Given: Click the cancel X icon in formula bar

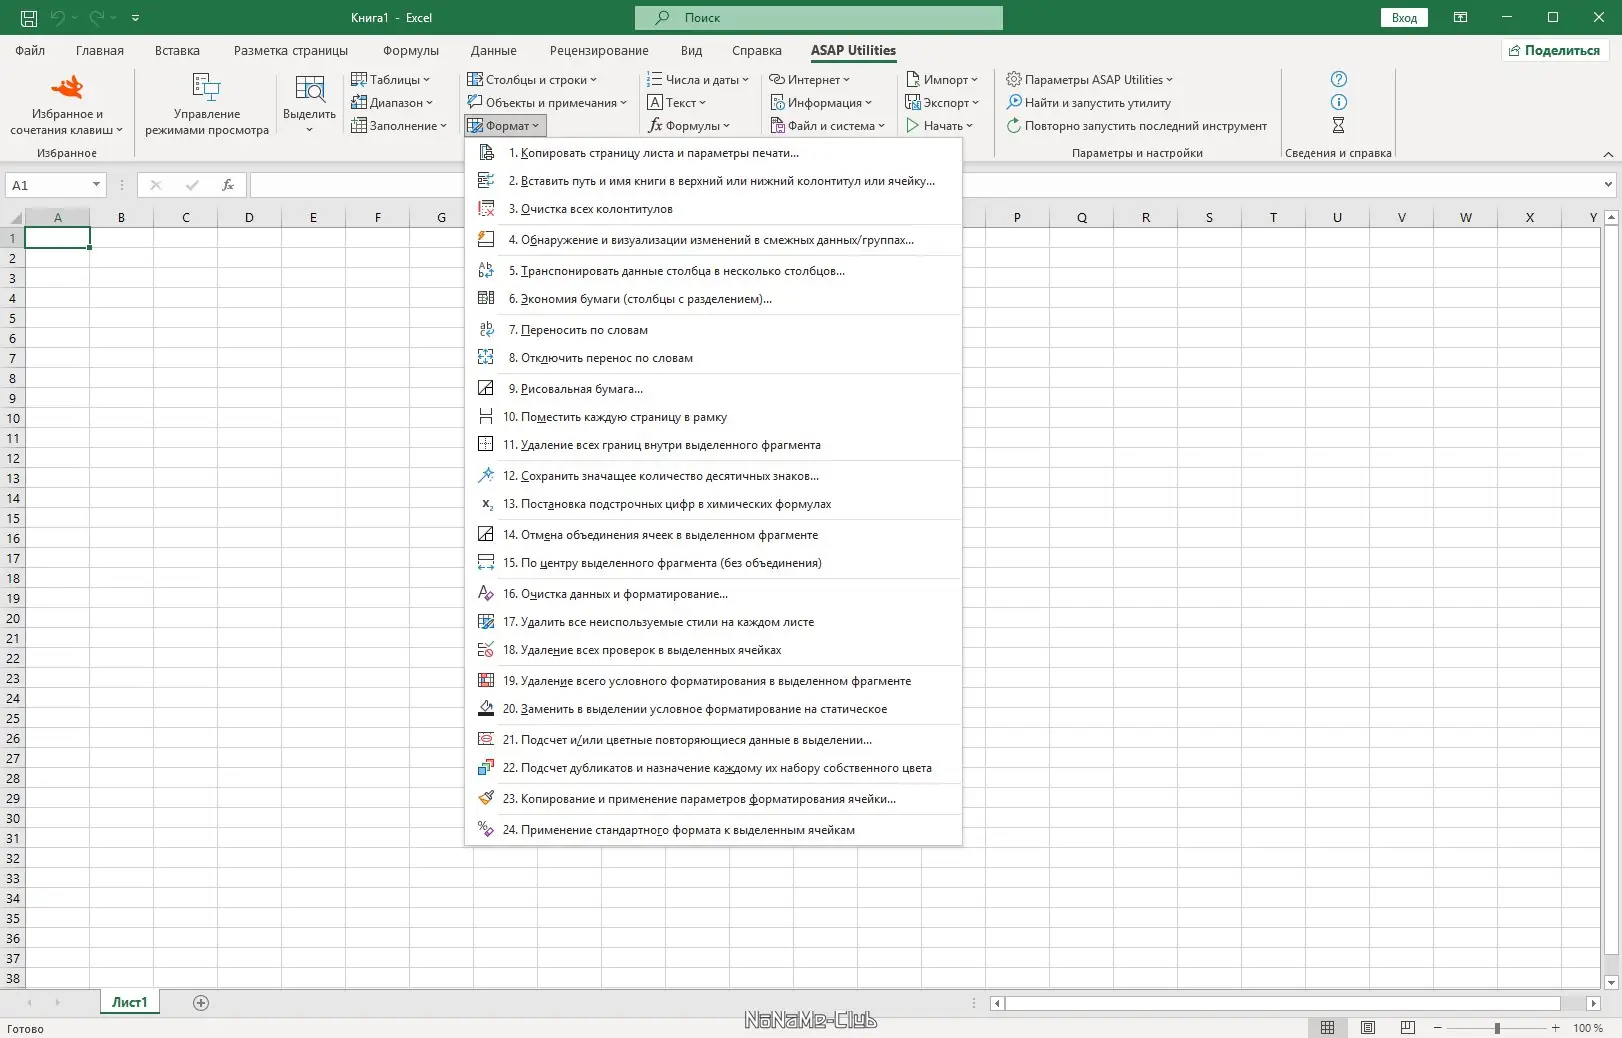Looking at the screenshot, I should point(156,185).
